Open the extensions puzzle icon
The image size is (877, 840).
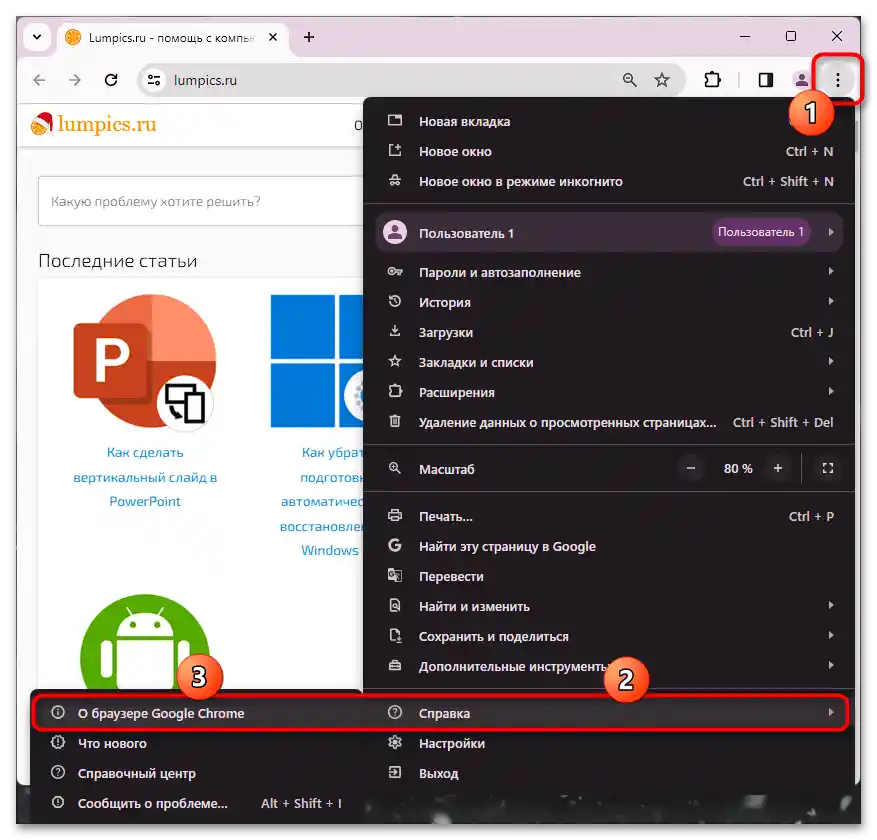712,79
